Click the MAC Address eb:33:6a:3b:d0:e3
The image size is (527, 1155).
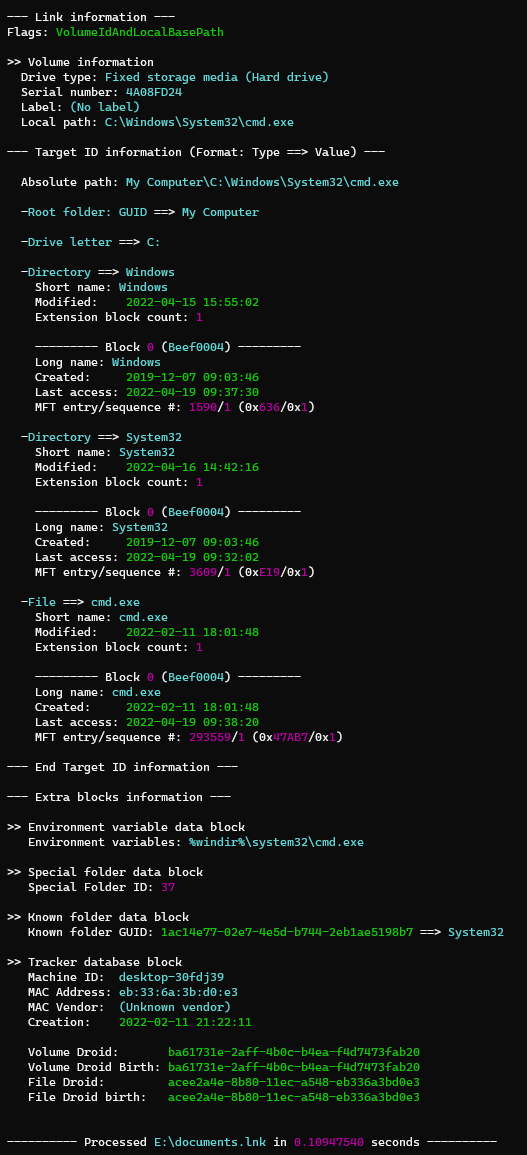click(x=178, y=992)
